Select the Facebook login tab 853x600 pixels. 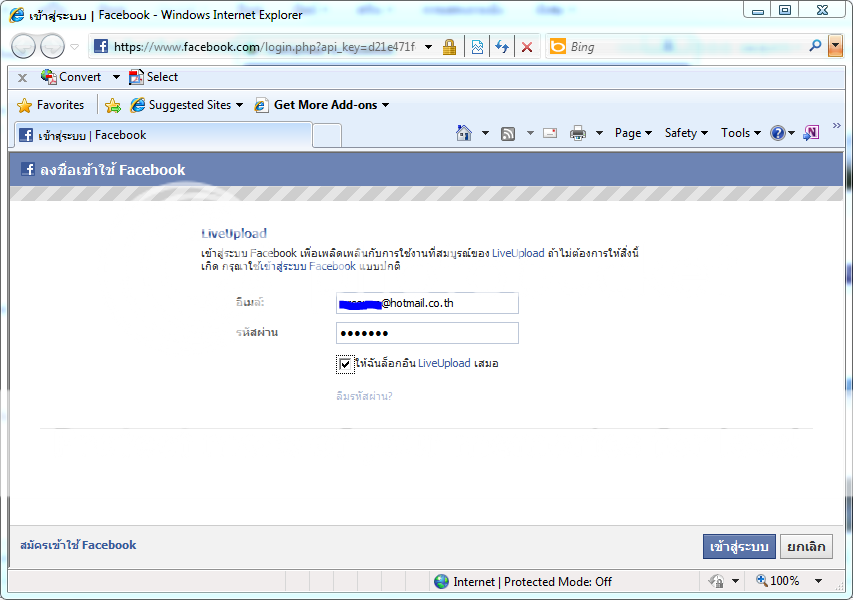coord(162,135)
